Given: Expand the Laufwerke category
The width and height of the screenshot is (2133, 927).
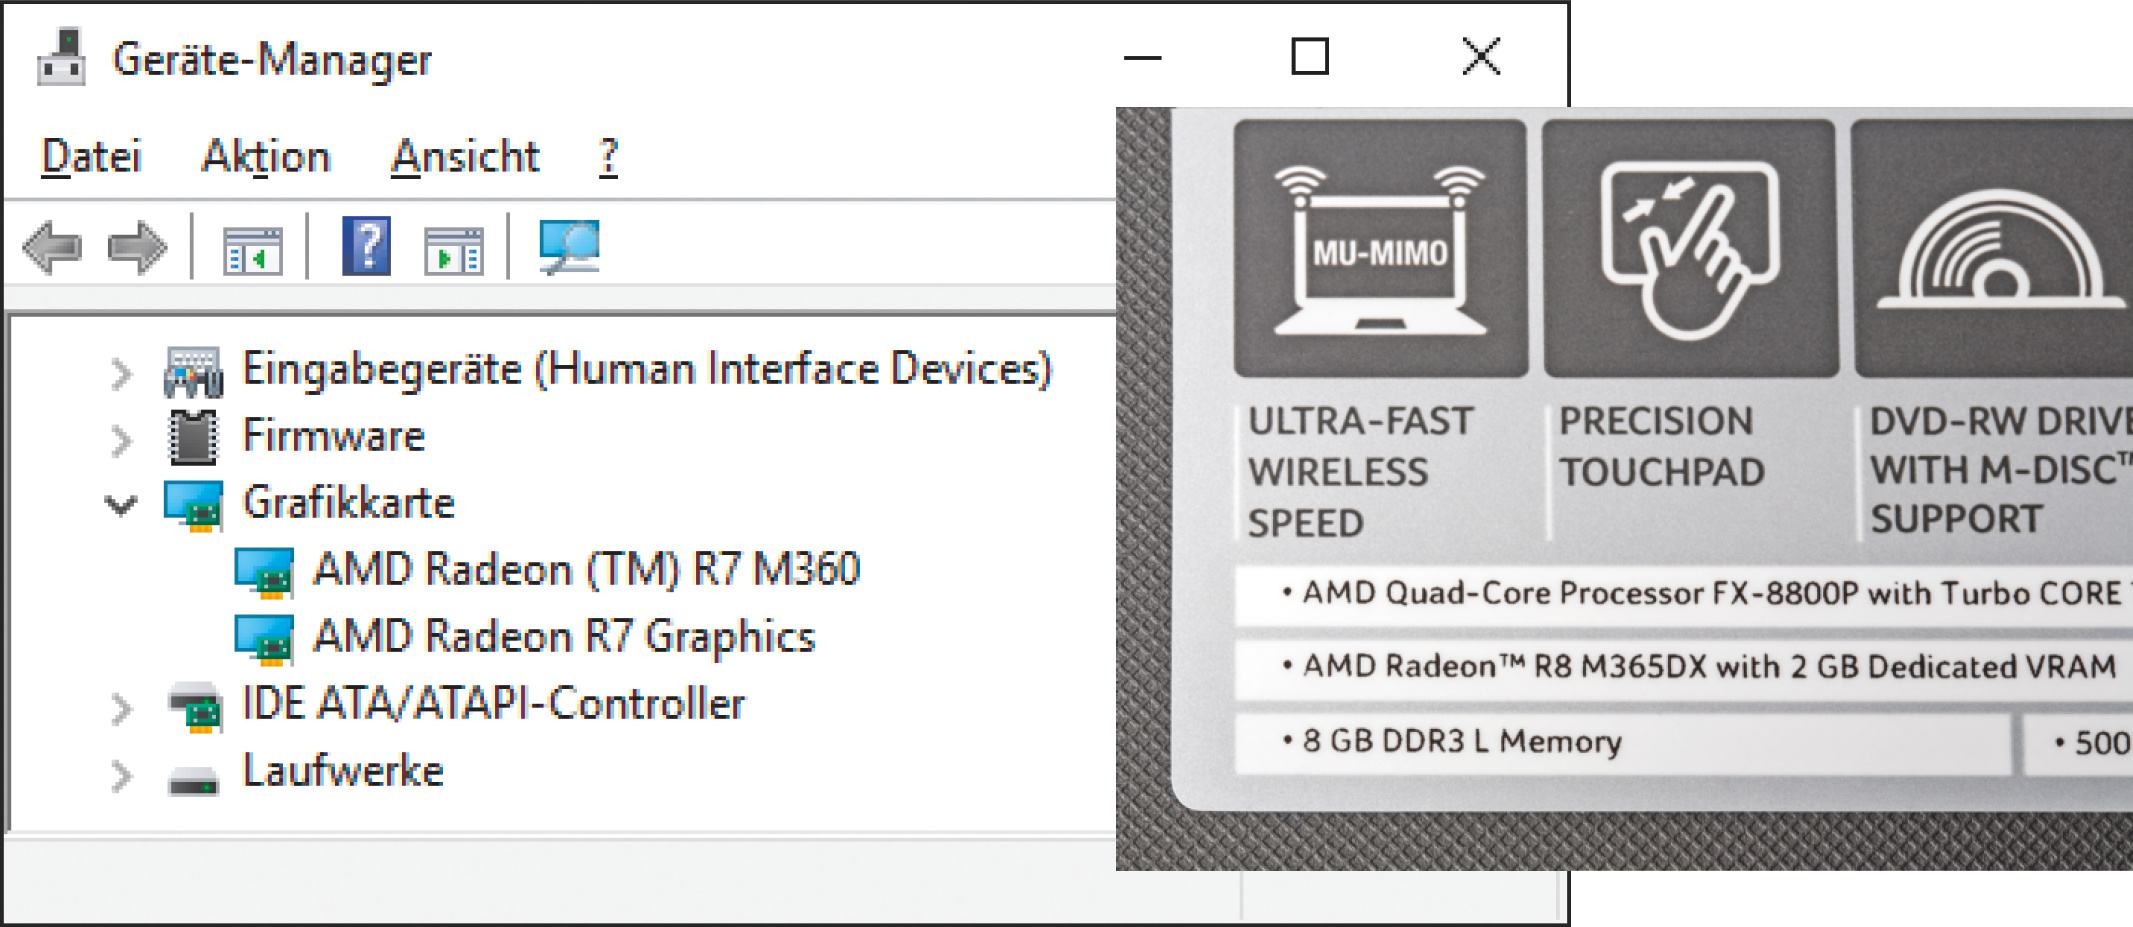Looking at the screenshot, I should (121, 775).
